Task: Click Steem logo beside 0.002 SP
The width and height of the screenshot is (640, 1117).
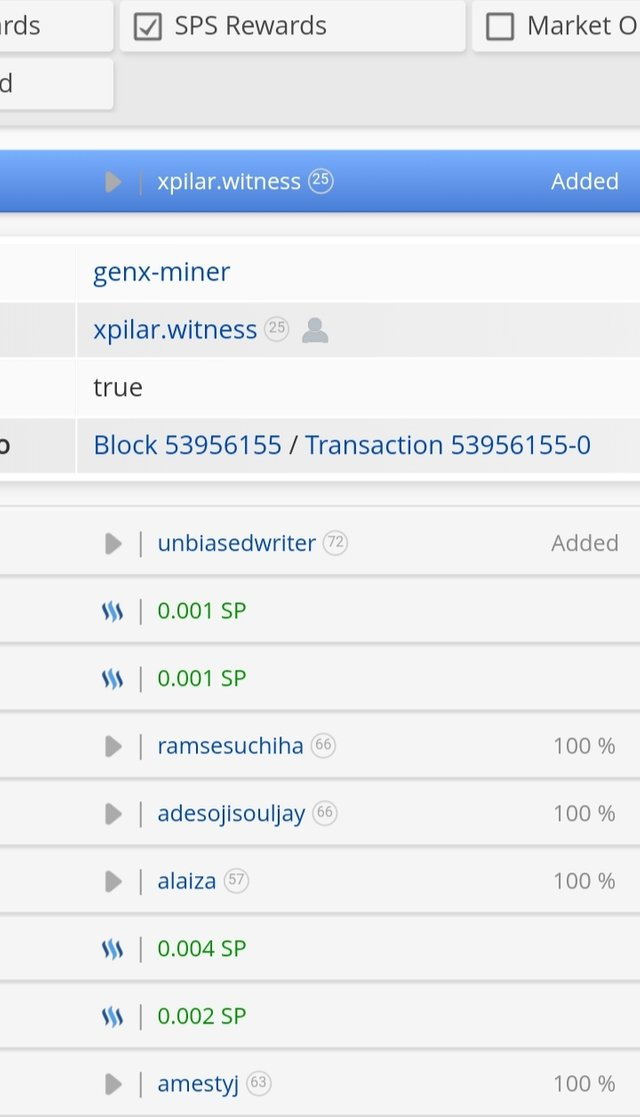Action: tap(112, 1017)
